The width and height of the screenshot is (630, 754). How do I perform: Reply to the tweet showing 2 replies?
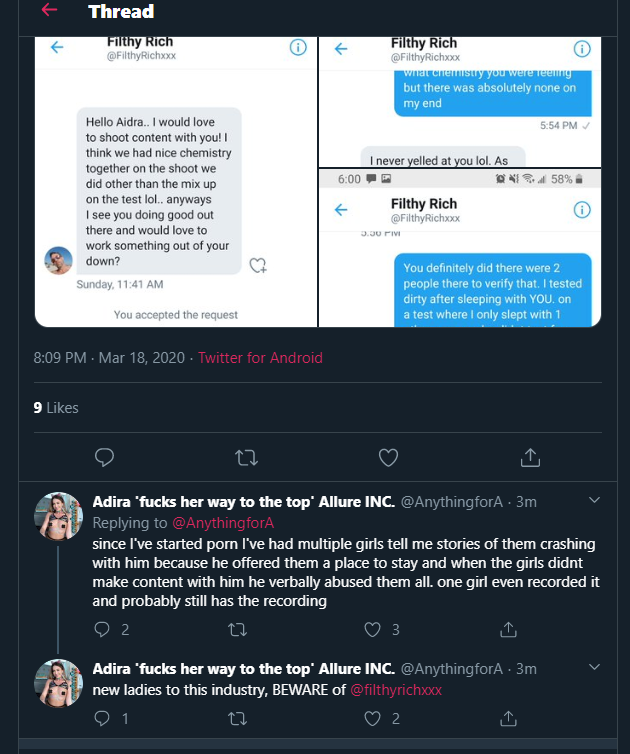coord(101,629)
